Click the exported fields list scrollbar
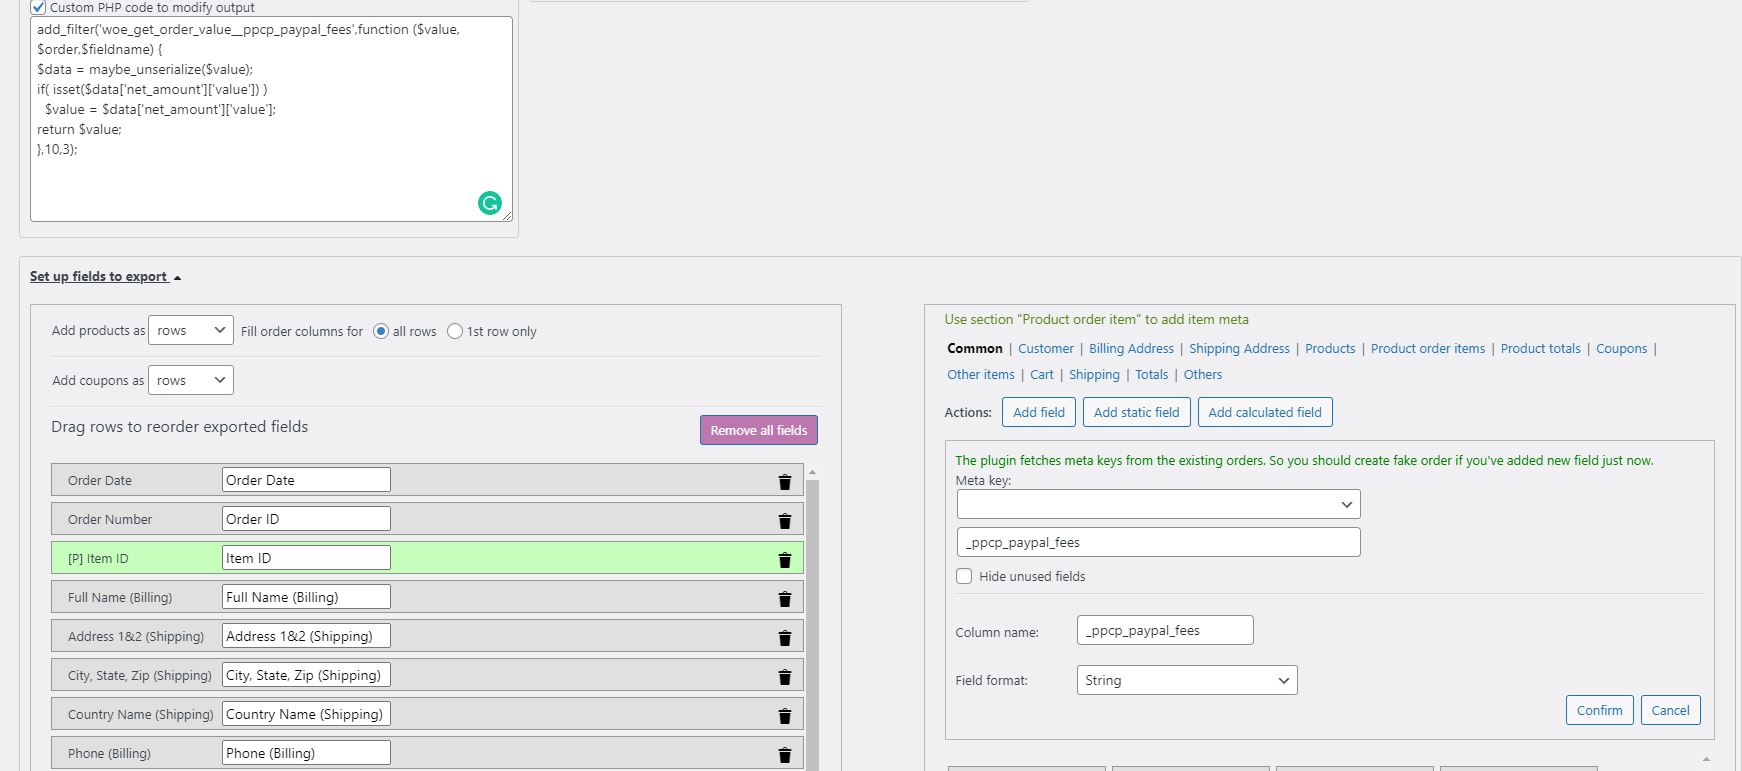This screenshot has height=771, width=1742. click(x=812, y=625)
